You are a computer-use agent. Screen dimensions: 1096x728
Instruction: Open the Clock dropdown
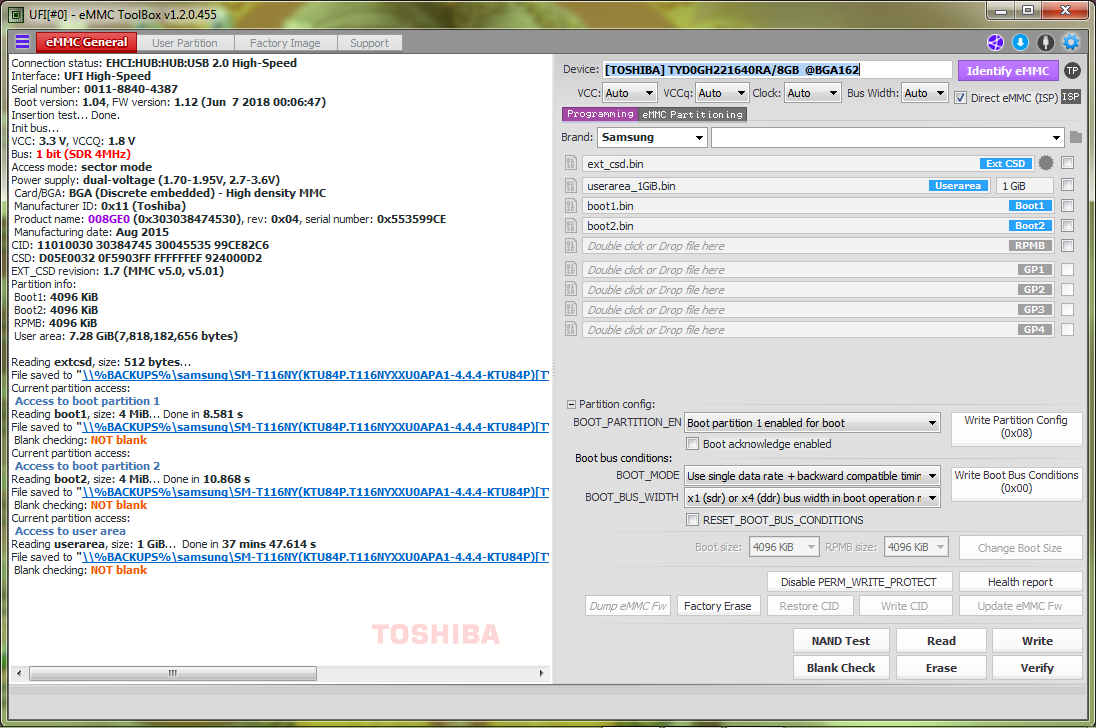click(812, 93)
